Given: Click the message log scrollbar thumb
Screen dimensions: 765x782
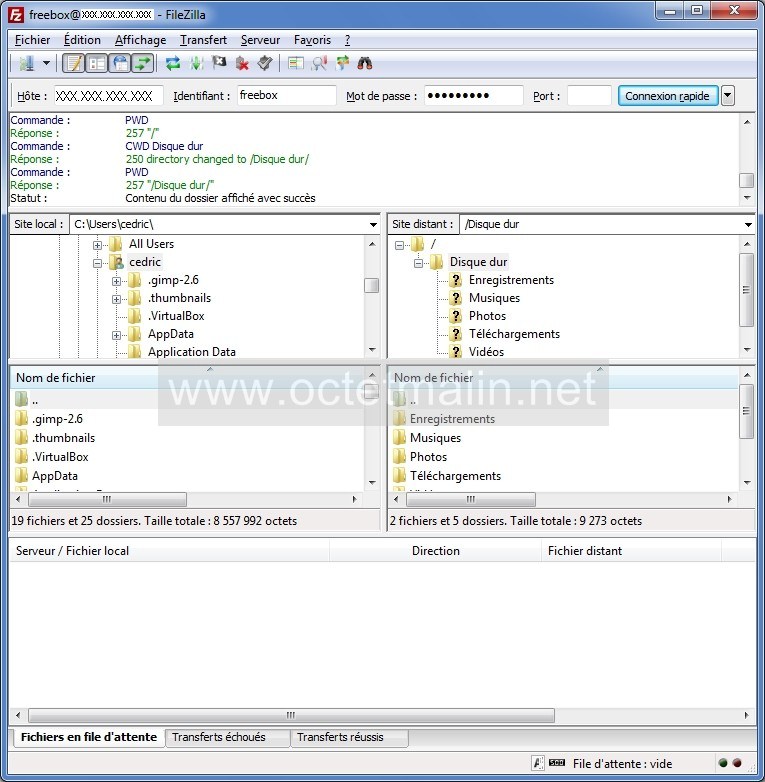Looking at the screenshot, I should [747, 180].
